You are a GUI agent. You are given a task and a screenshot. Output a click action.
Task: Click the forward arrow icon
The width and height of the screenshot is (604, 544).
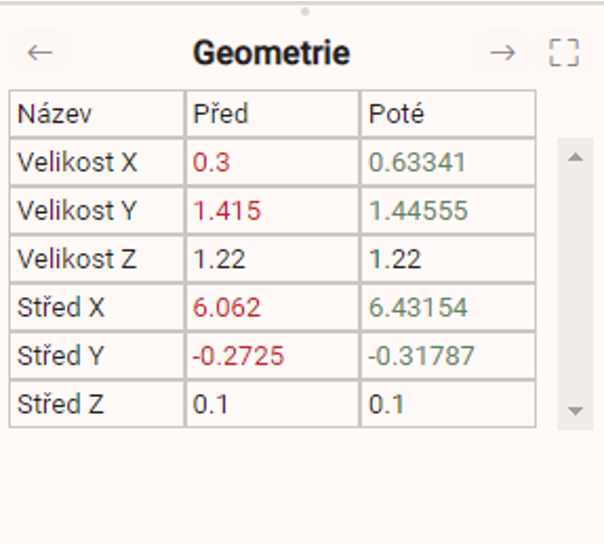click(x=503, y=53)
